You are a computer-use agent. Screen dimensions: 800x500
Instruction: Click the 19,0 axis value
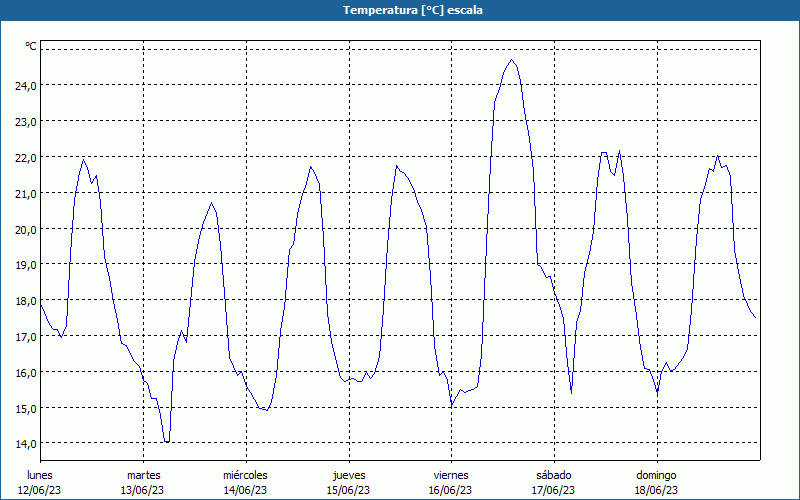click(x=26, y=265)
